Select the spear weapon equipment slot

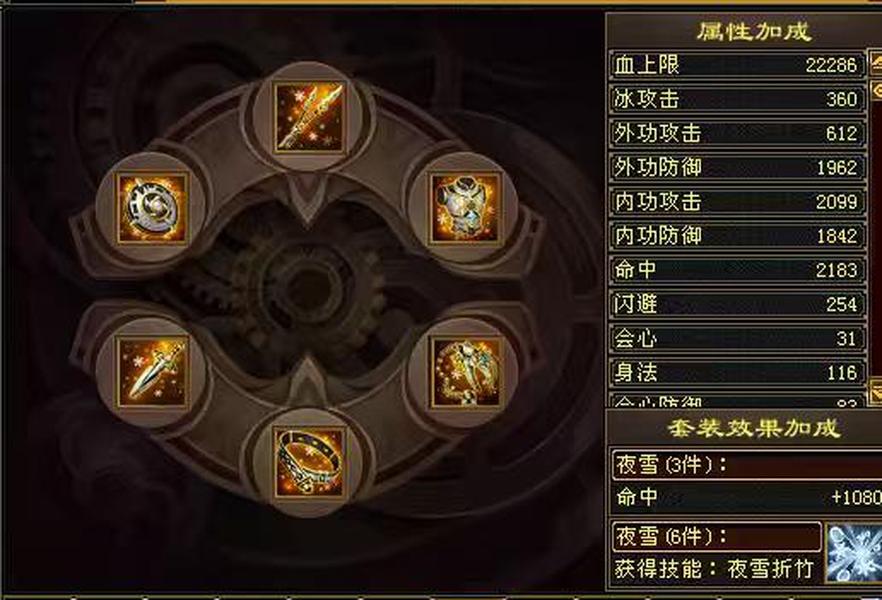click(x=309, y=118)
